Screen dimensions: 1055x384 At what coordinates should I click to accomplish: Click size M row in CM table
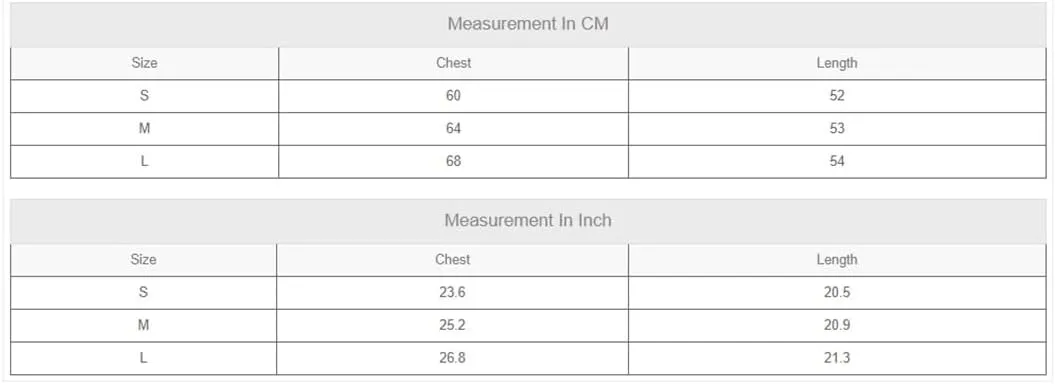click(x=528, y=129)
